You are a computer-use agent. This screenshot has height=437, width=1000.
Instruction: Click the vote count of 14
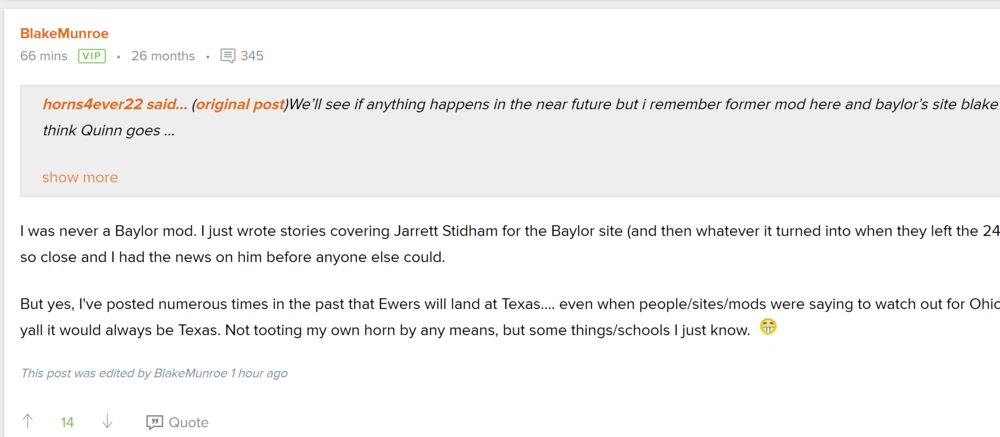coord(67,422)
